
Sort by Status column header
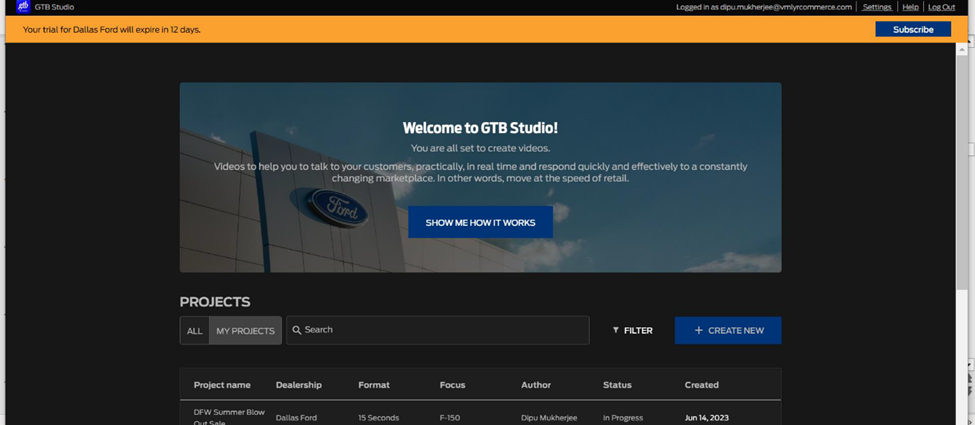[x=617, y=385]
